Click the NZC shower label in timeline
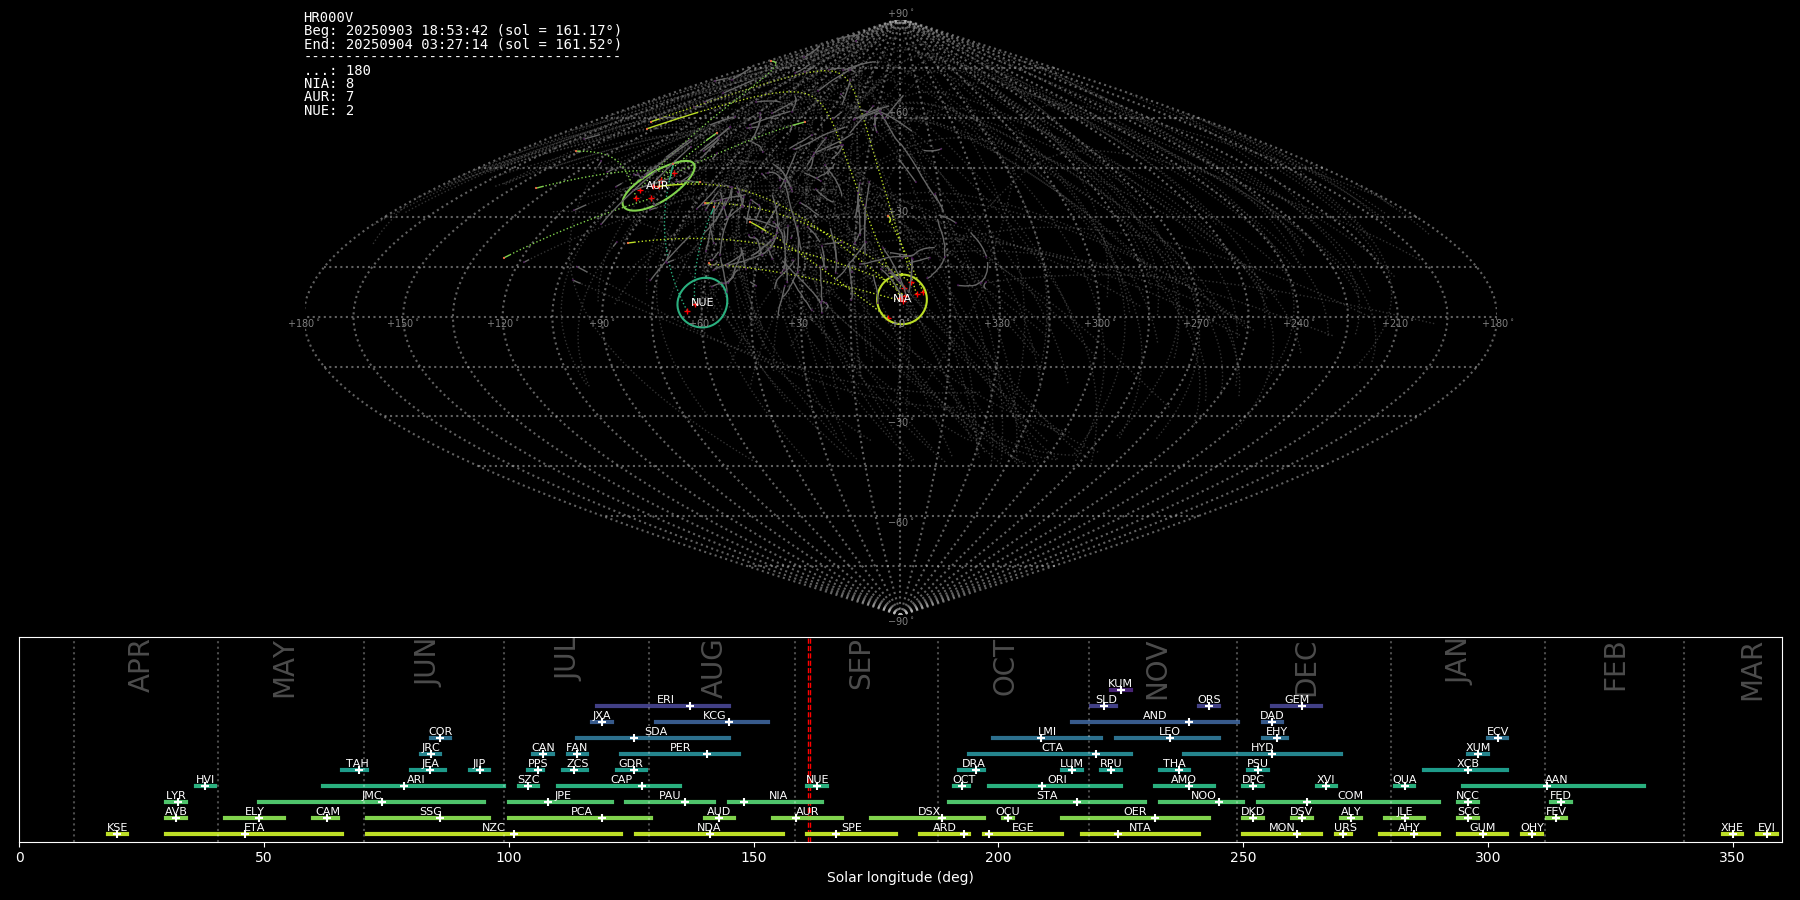Image resolution: width=1800 pixels, height=900 pixels. coord(493,827)
